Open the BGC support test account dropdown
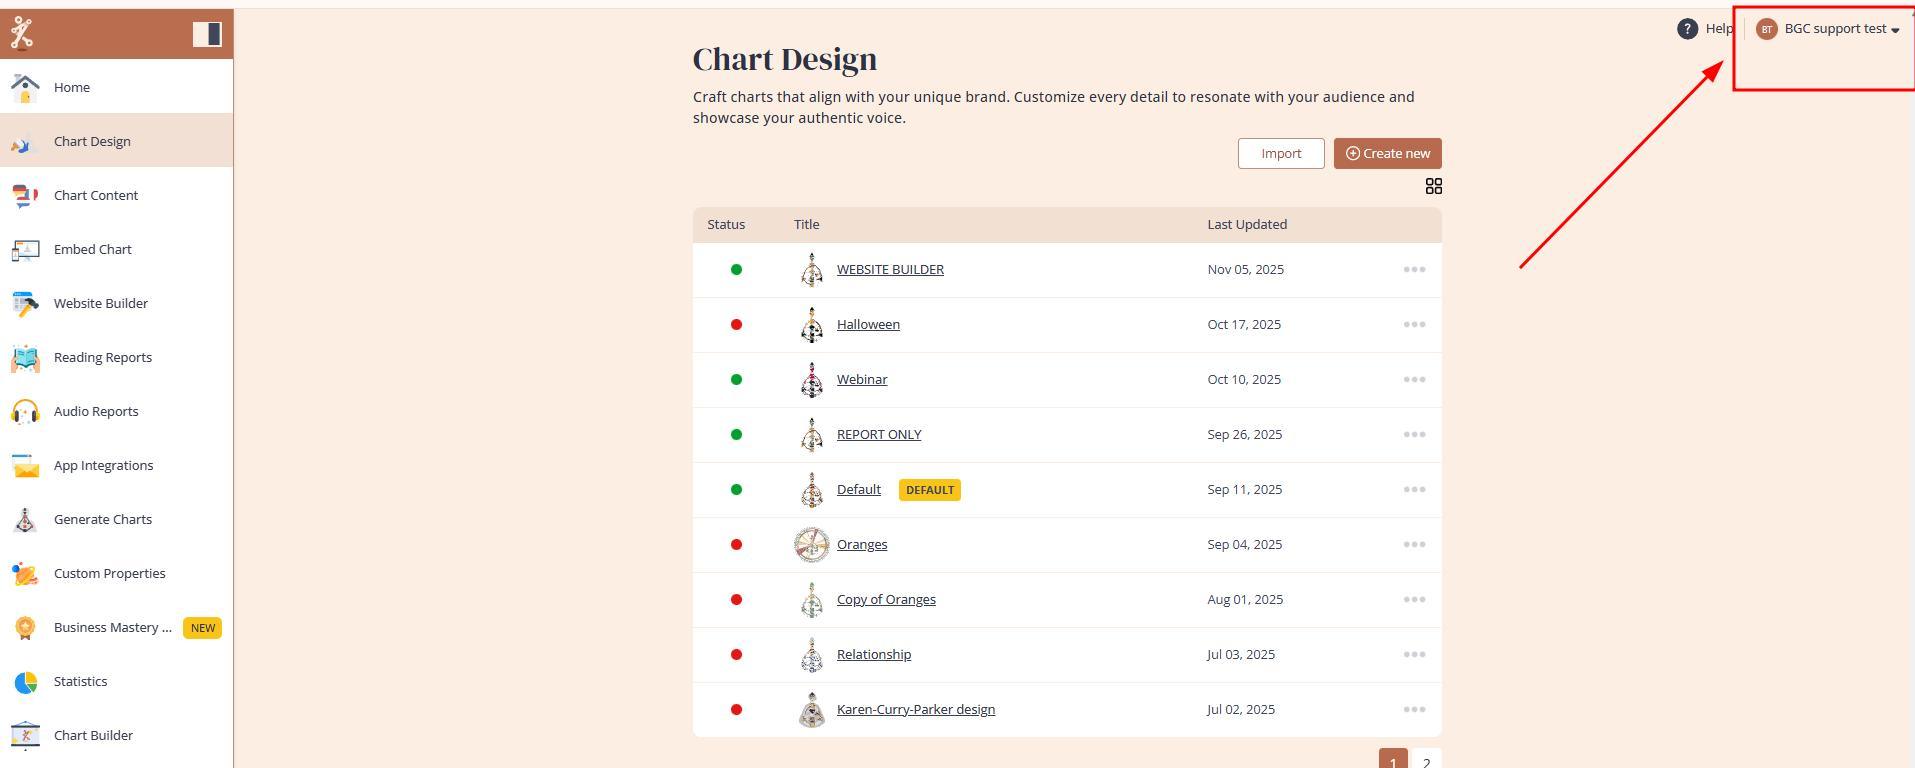1915x768 pixels. click(1828, 29)
